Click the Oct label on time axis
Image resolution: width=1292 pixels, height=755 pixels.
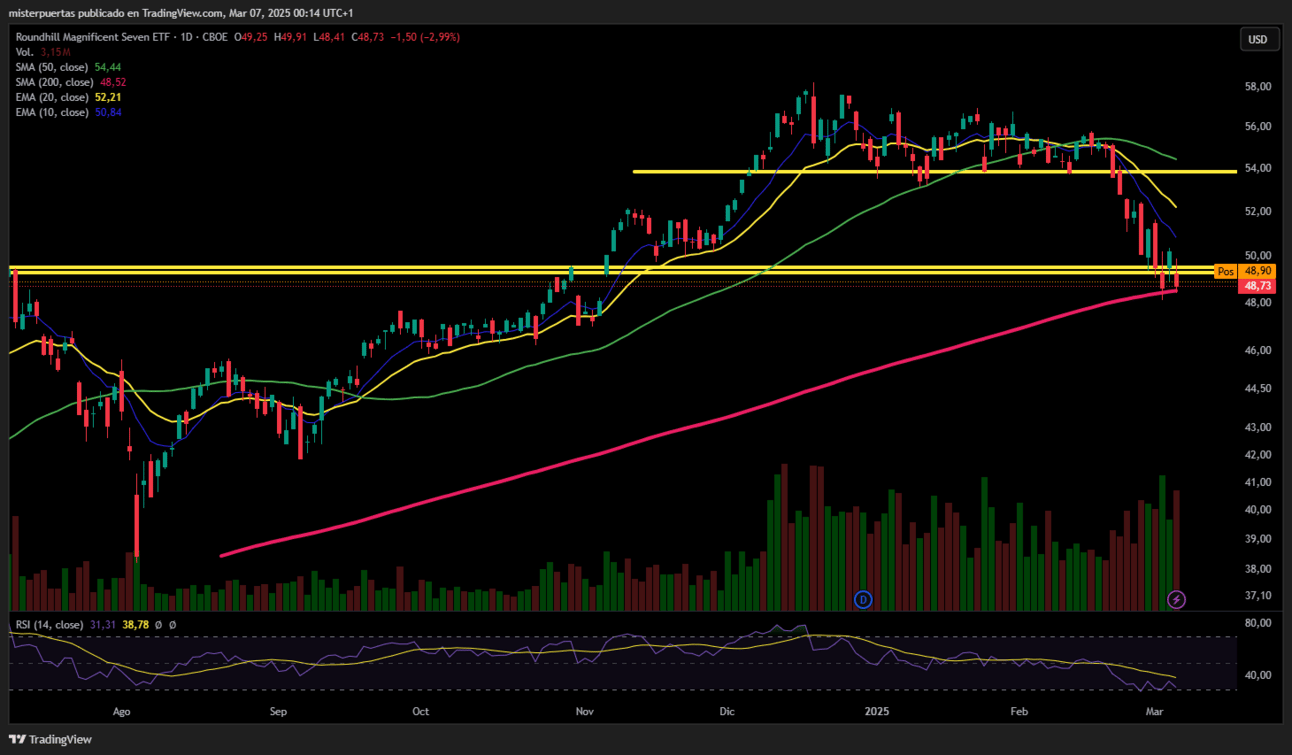pyautogui.click(x=420, y=712)
